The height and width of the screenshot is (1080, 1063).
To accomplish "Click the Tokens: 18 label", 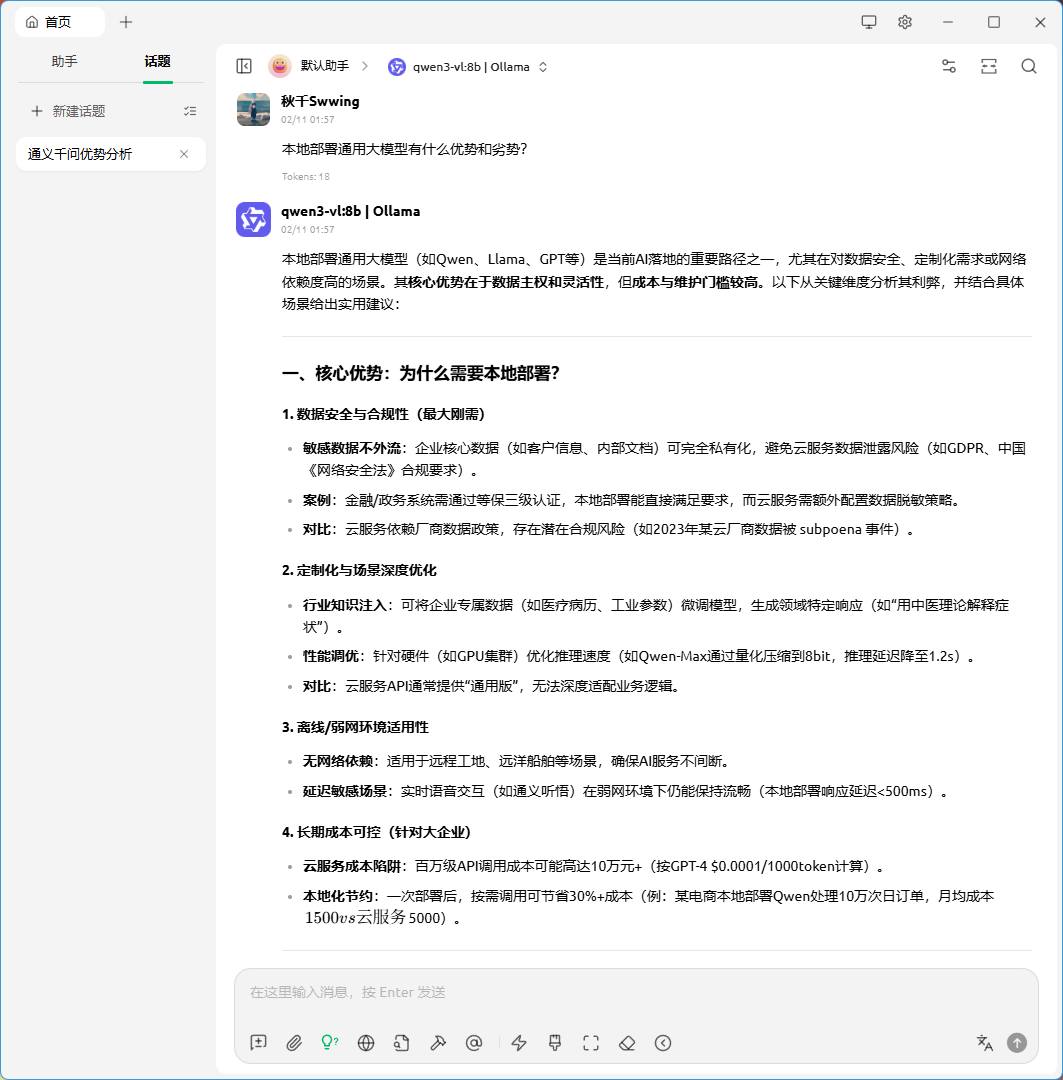I will coord(306,176).
